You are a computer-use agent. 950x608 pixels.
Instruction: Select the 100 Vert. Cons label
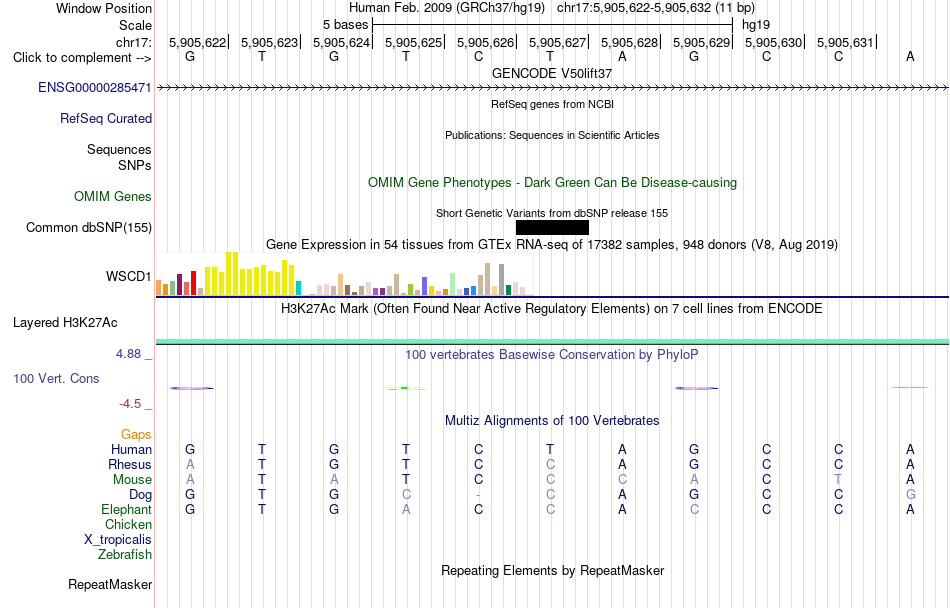tap(56, 378)
